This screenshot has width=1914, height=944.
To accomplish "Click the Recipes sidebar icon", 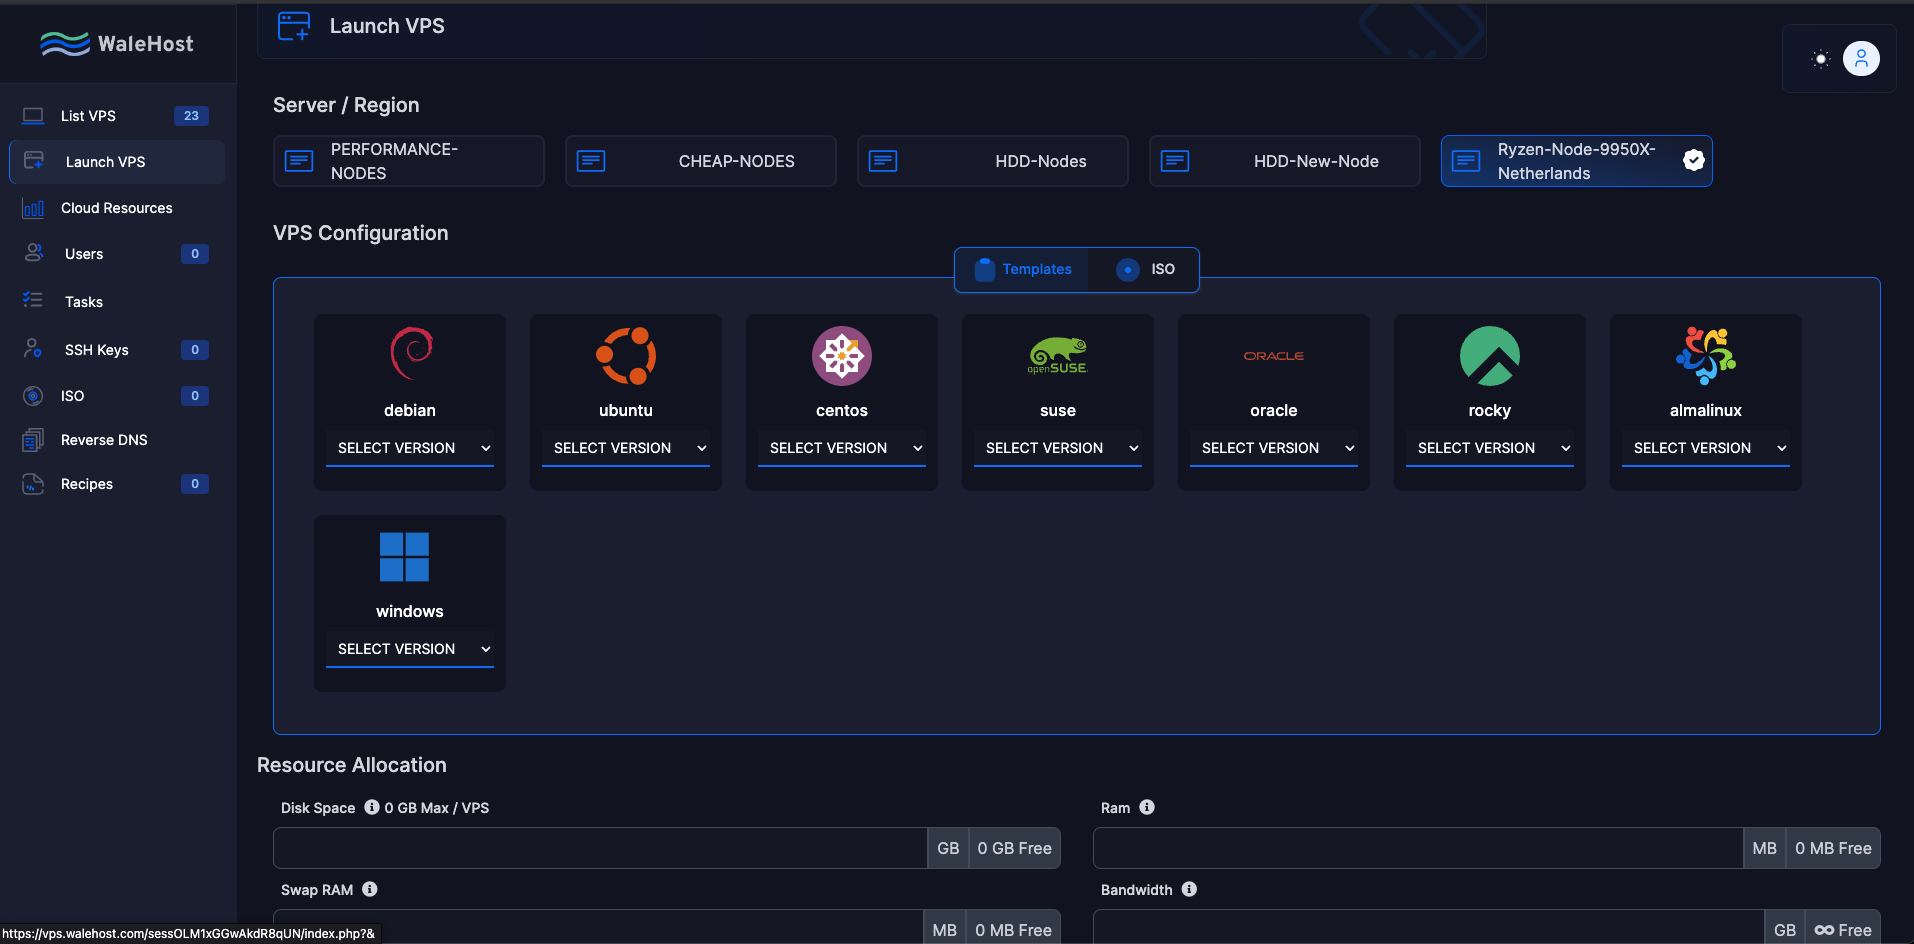I will click(x=33, y=484).
